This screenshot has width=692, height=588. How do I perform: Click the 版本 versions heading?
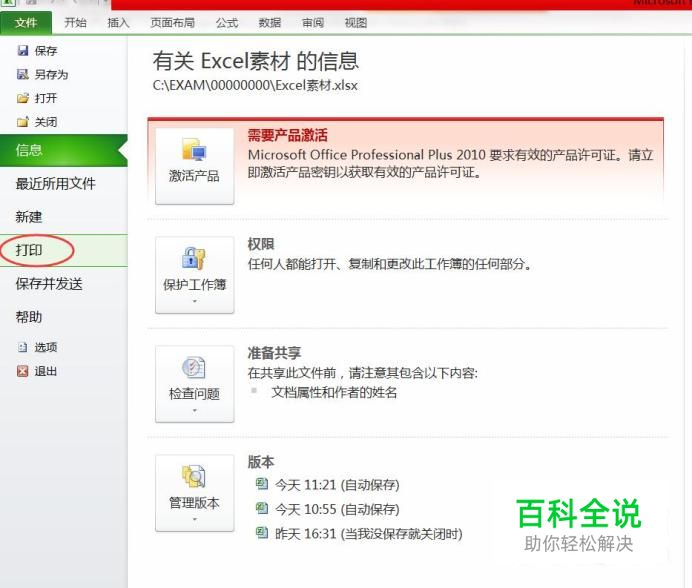[x=261, y=462]
